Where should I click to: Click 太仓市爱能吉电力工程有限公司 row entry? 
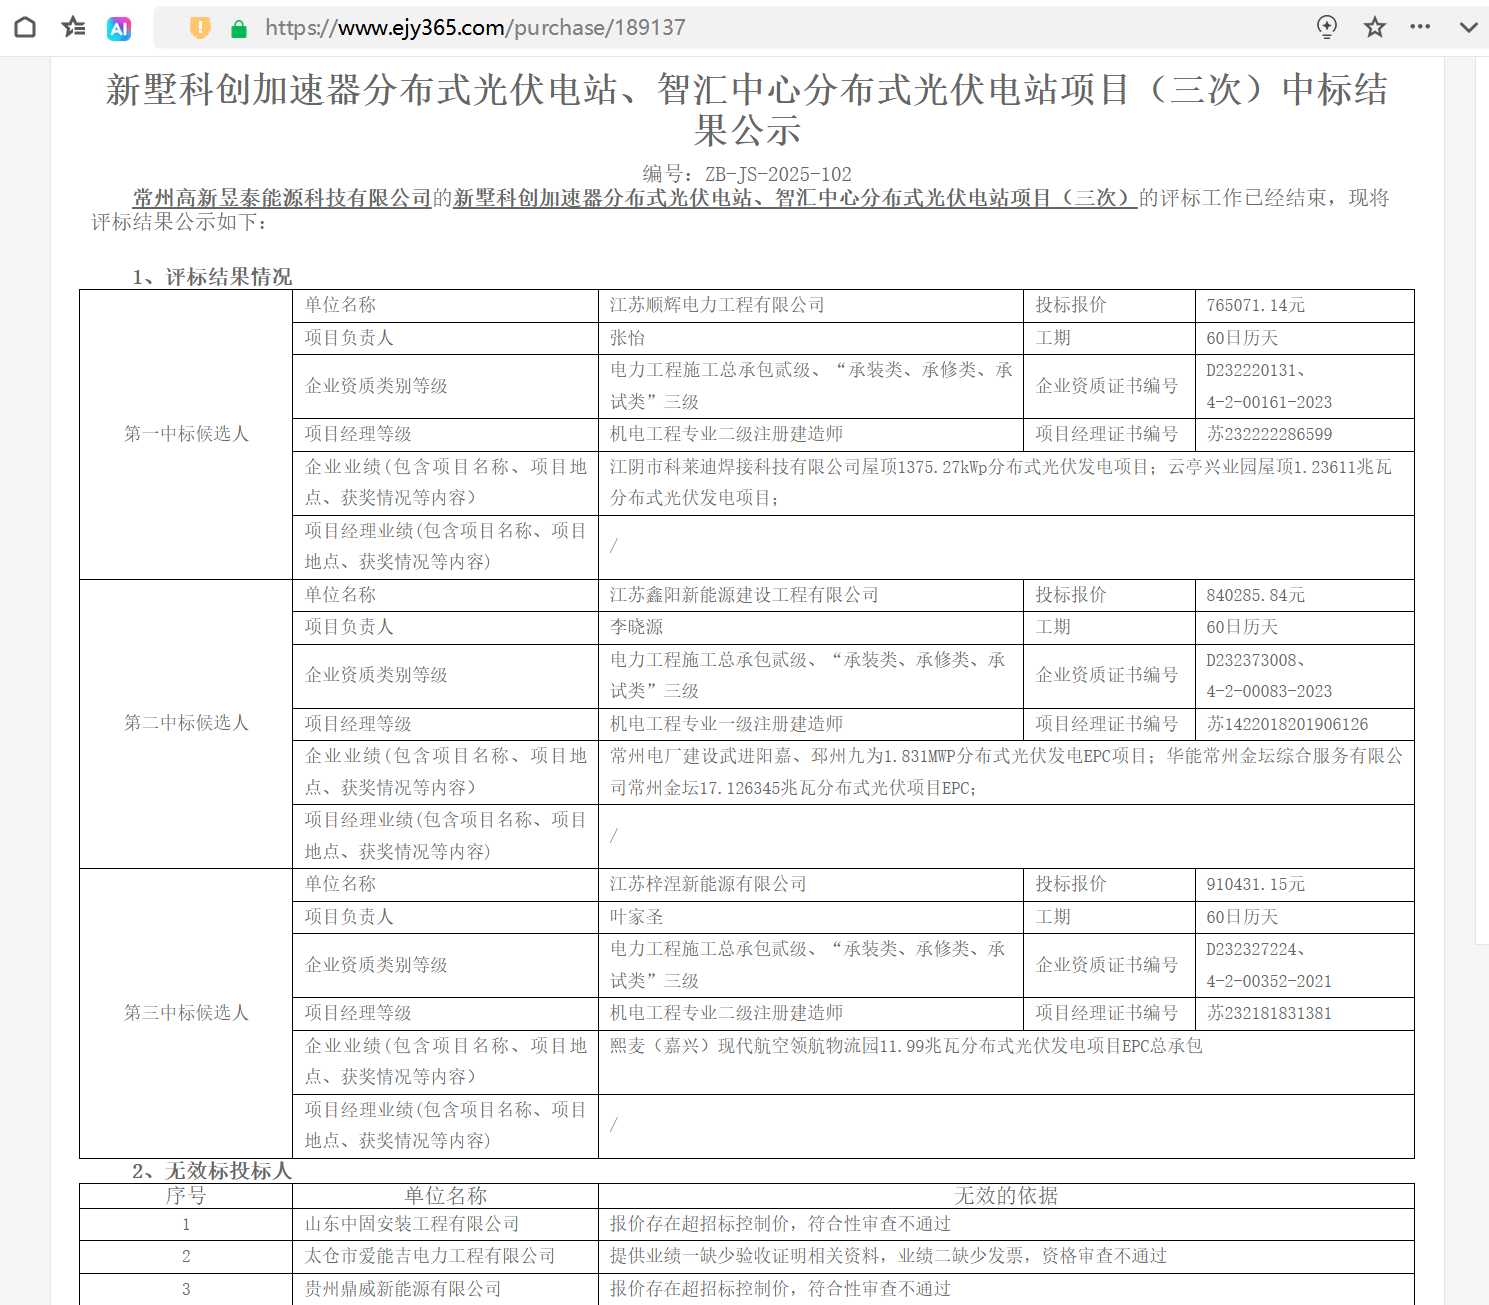coord(430,1256)
